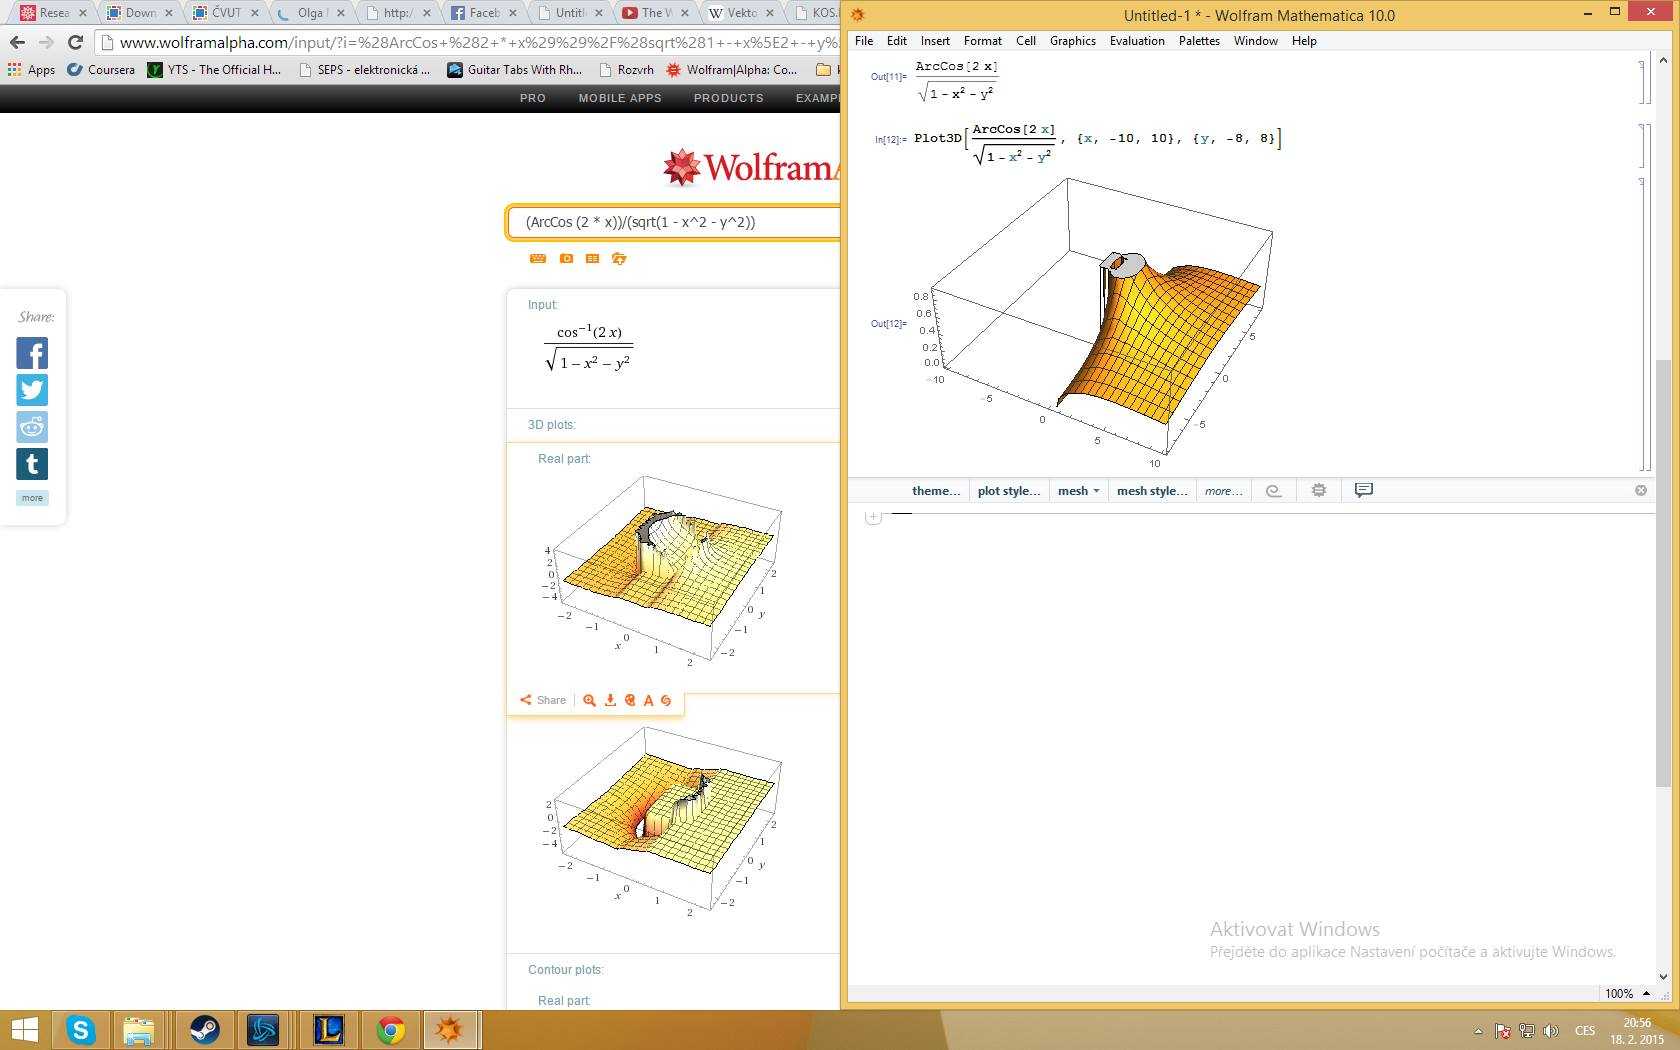Open the Mathematica Evaluation menu

1137,41
